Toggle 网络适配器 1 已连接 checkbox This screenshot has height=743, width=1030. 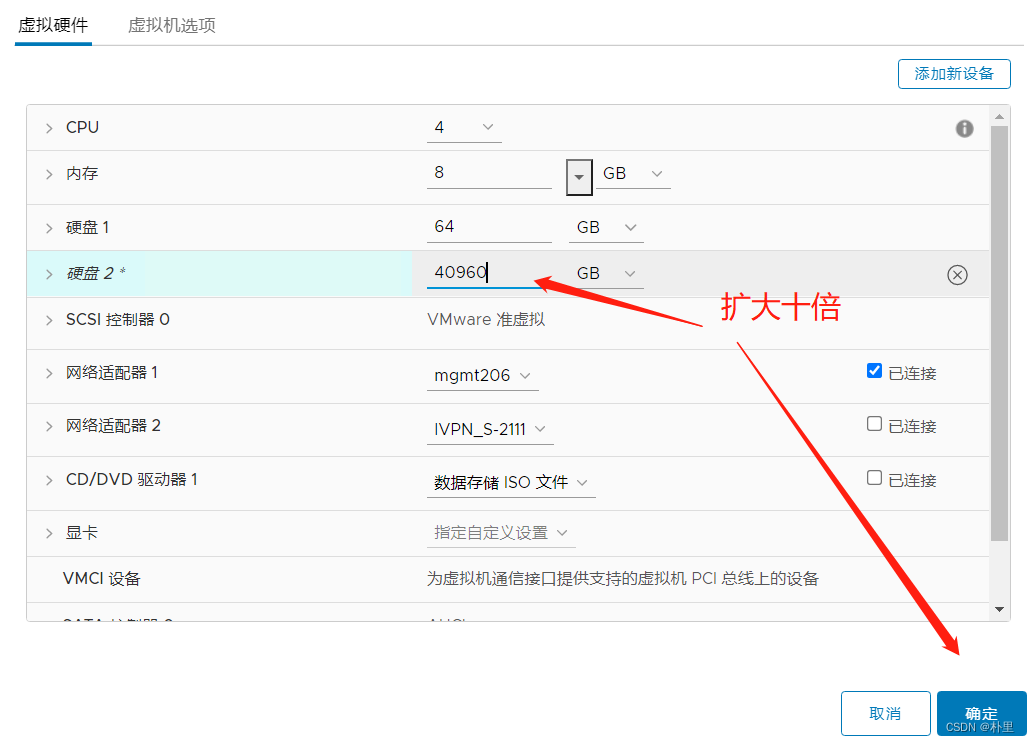tap(874, 371)
